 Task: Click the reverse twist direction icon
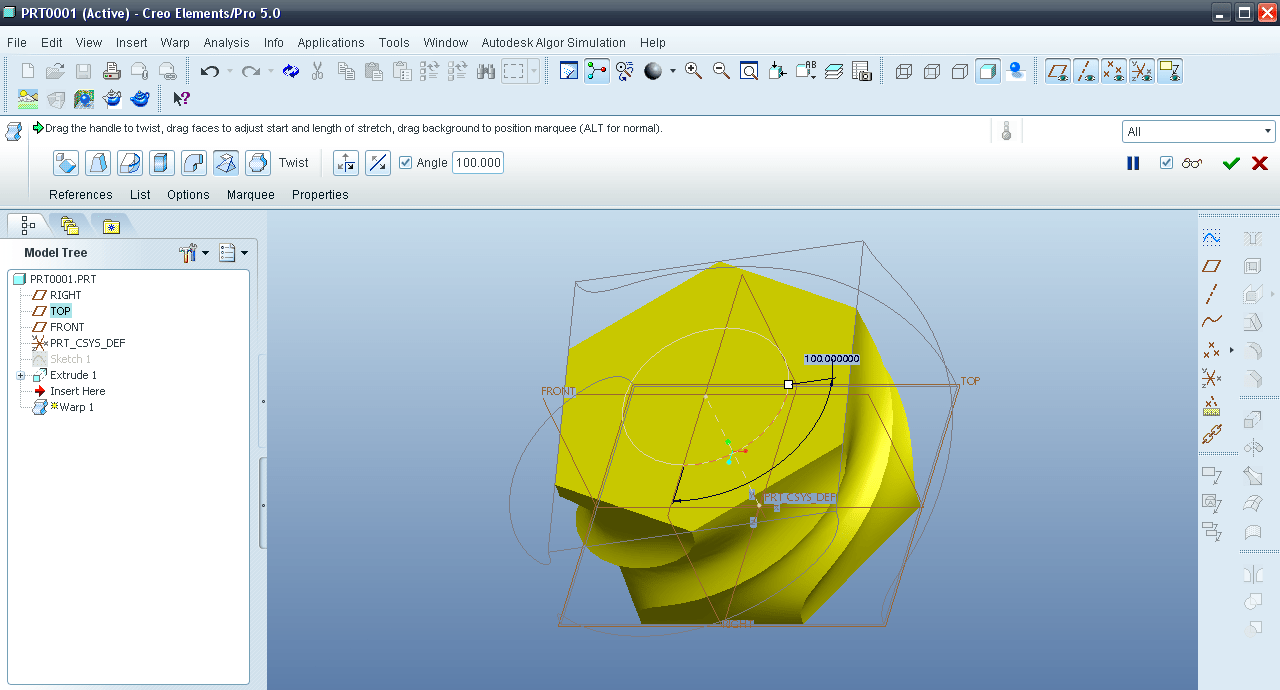point(378,163)
